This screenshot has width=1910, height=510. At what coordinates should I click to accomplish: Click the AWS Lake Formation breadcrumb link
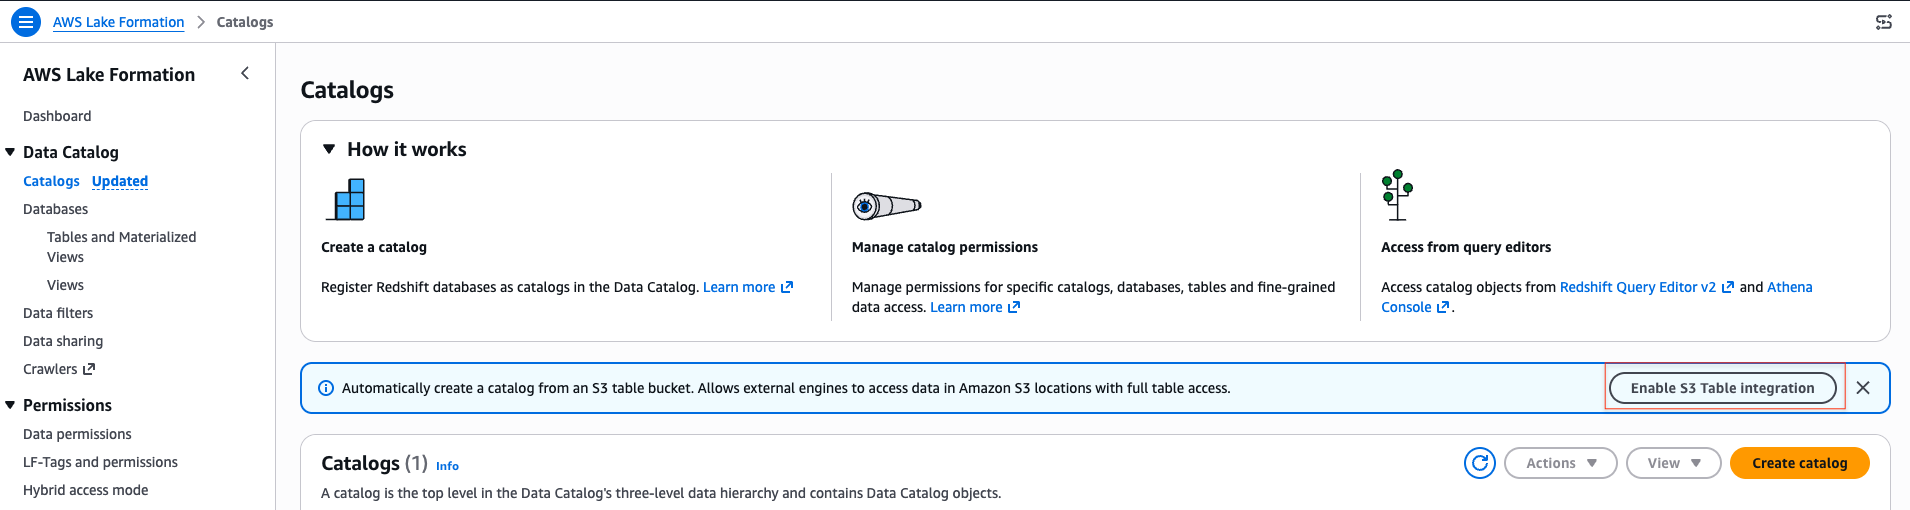coord(118,22)
